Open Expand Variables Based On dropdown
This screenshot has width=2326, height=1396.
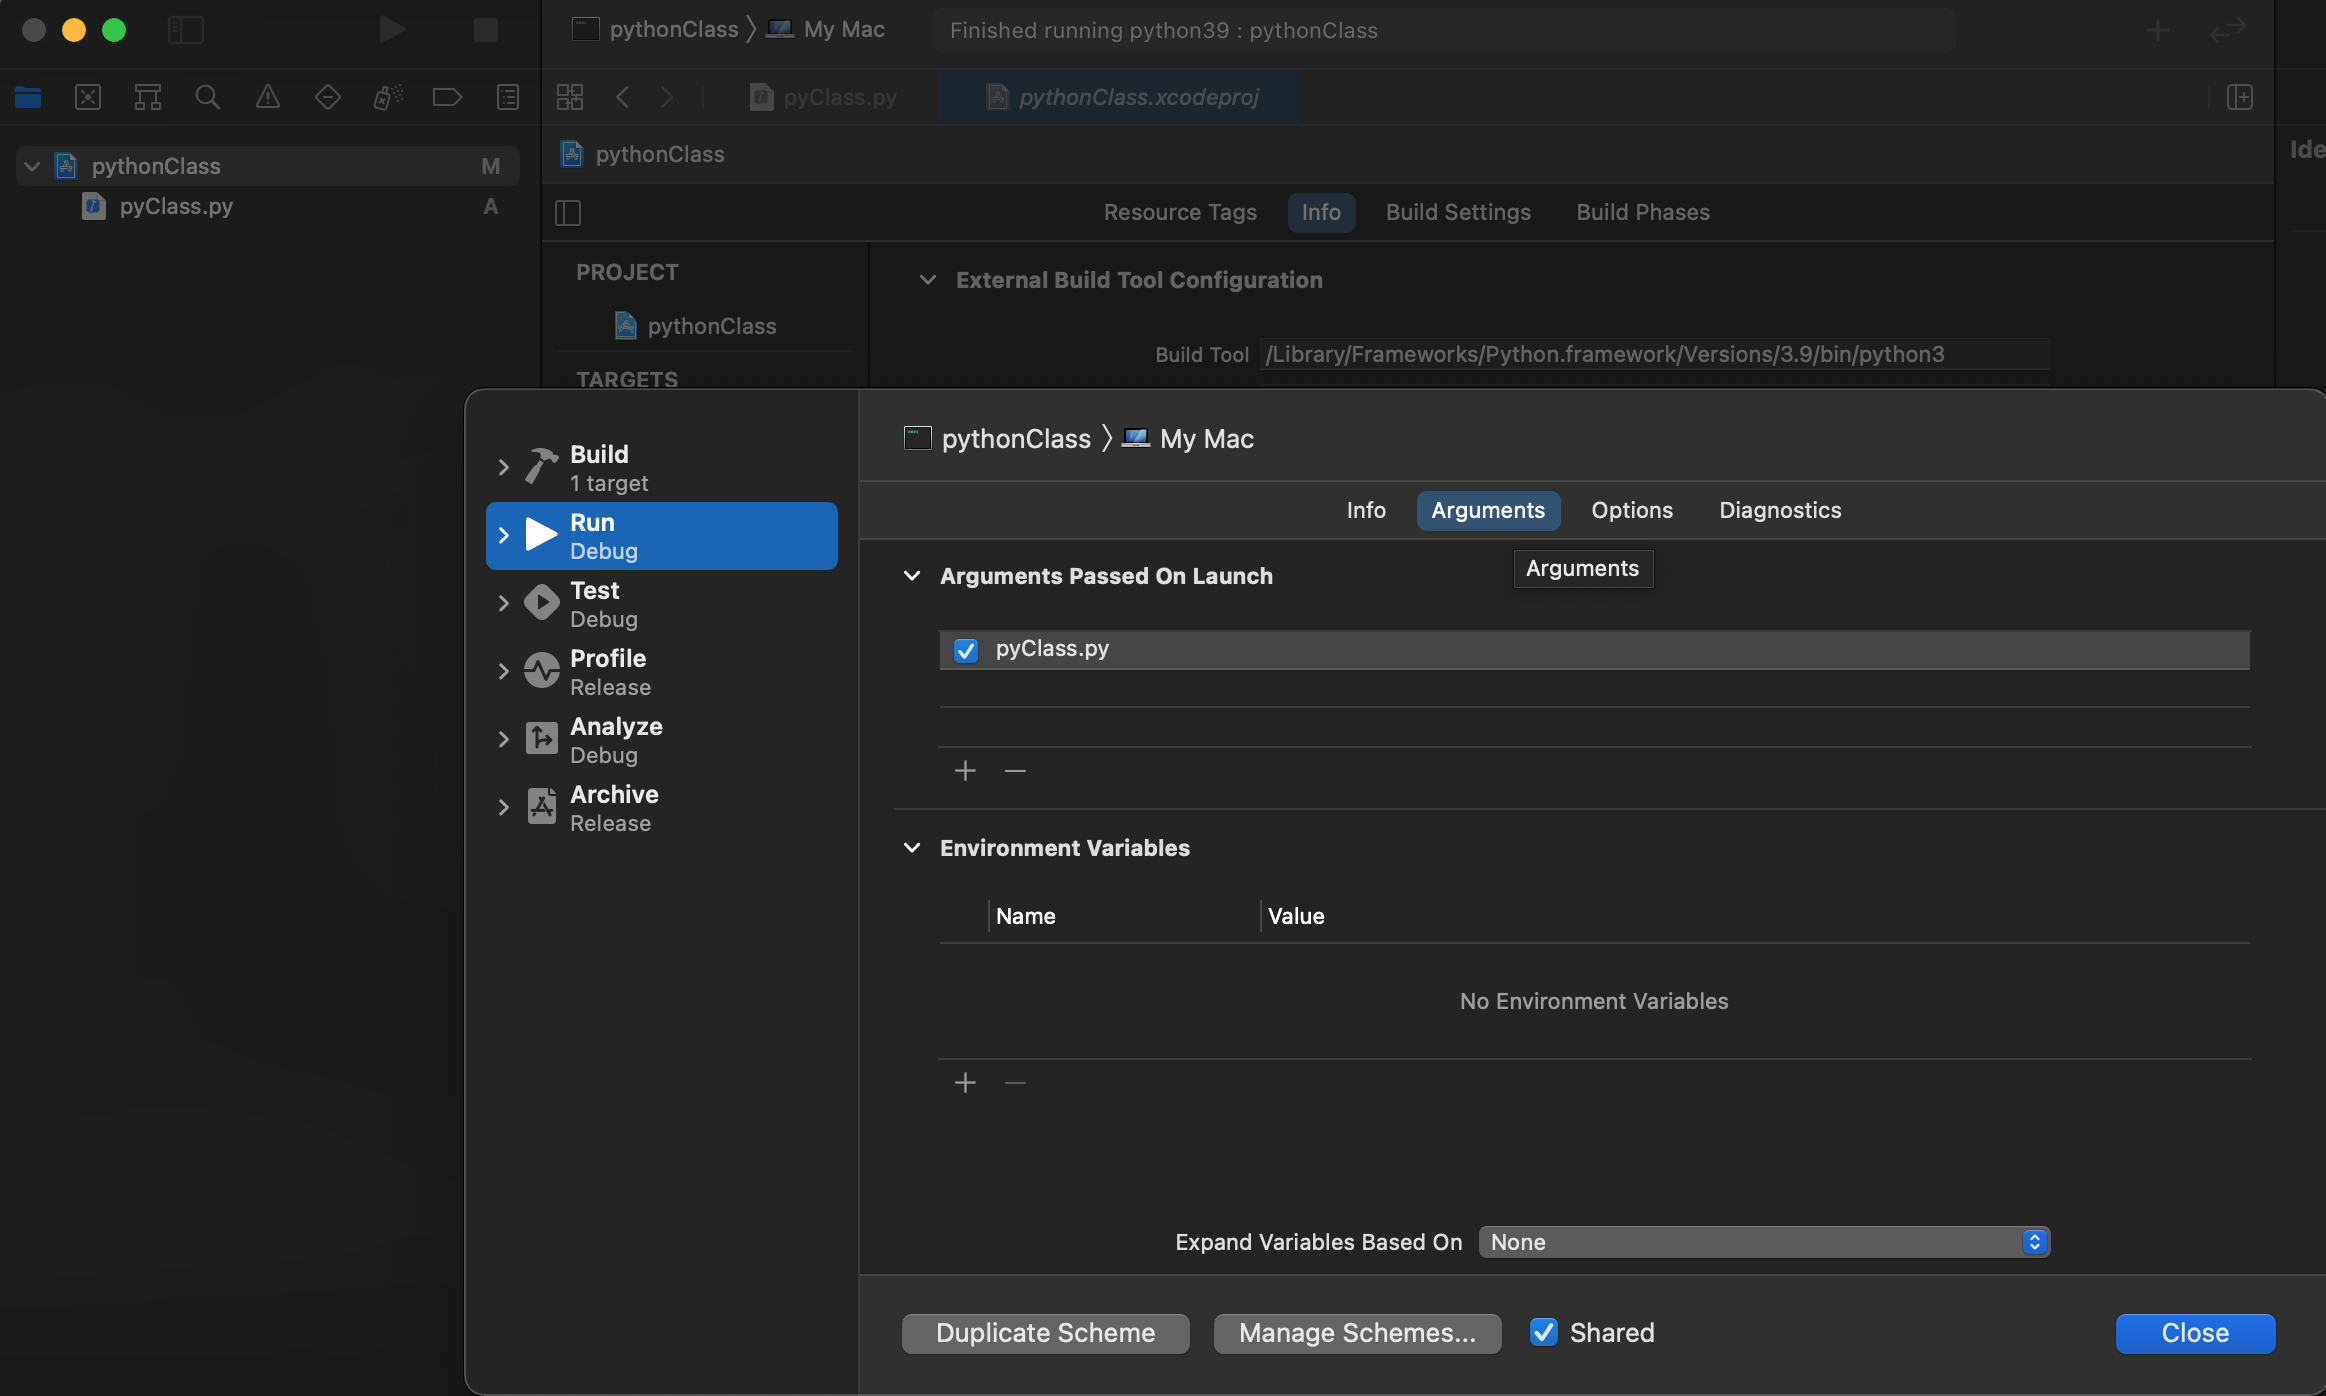[1764, 1242]
